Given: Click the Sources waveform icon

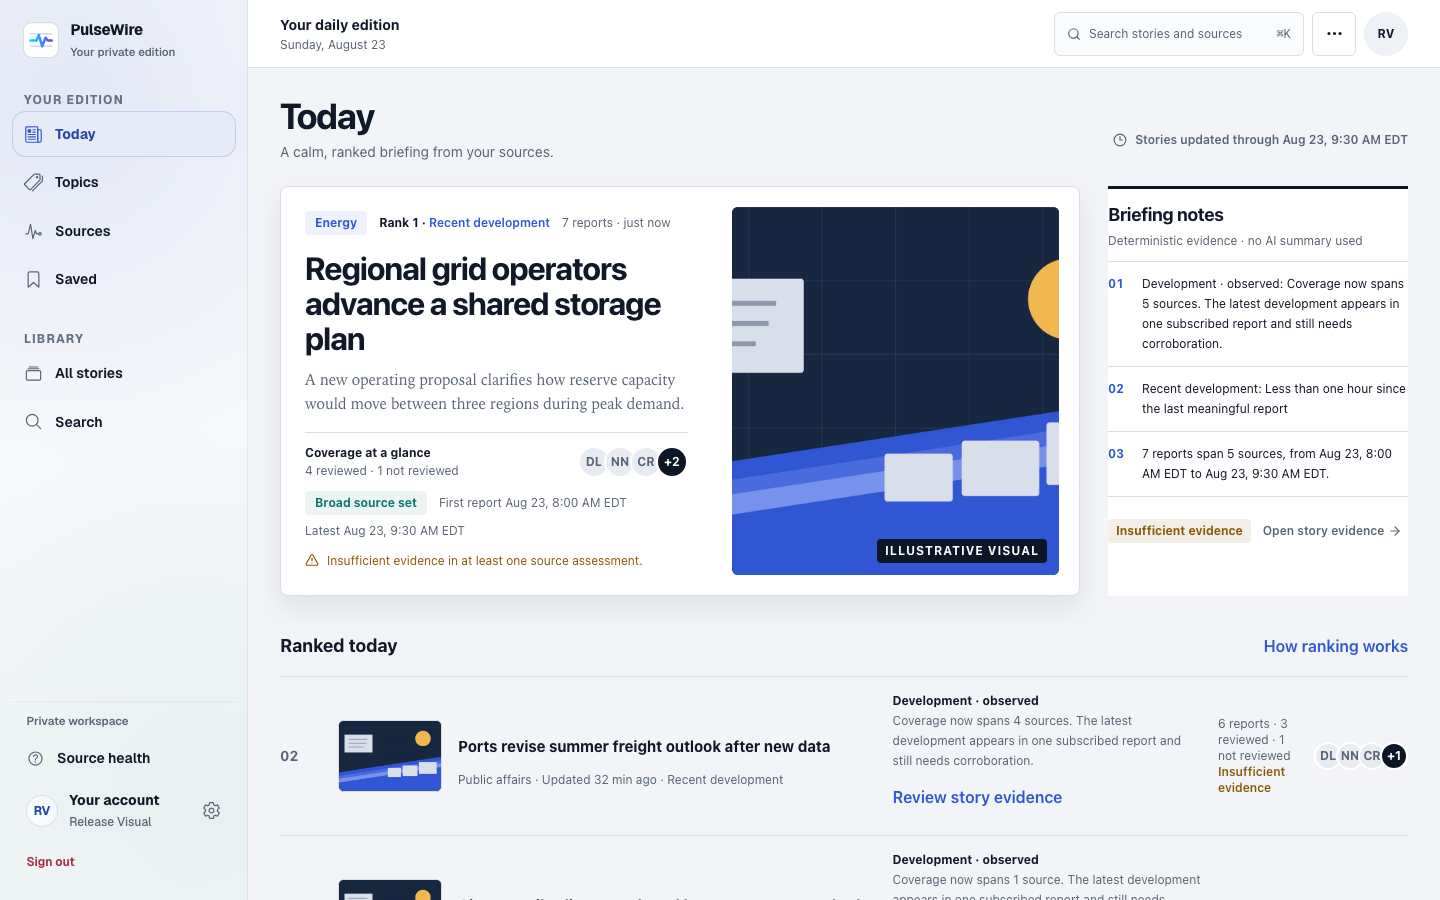Looking at the screenshot, I should click(34, 231).
